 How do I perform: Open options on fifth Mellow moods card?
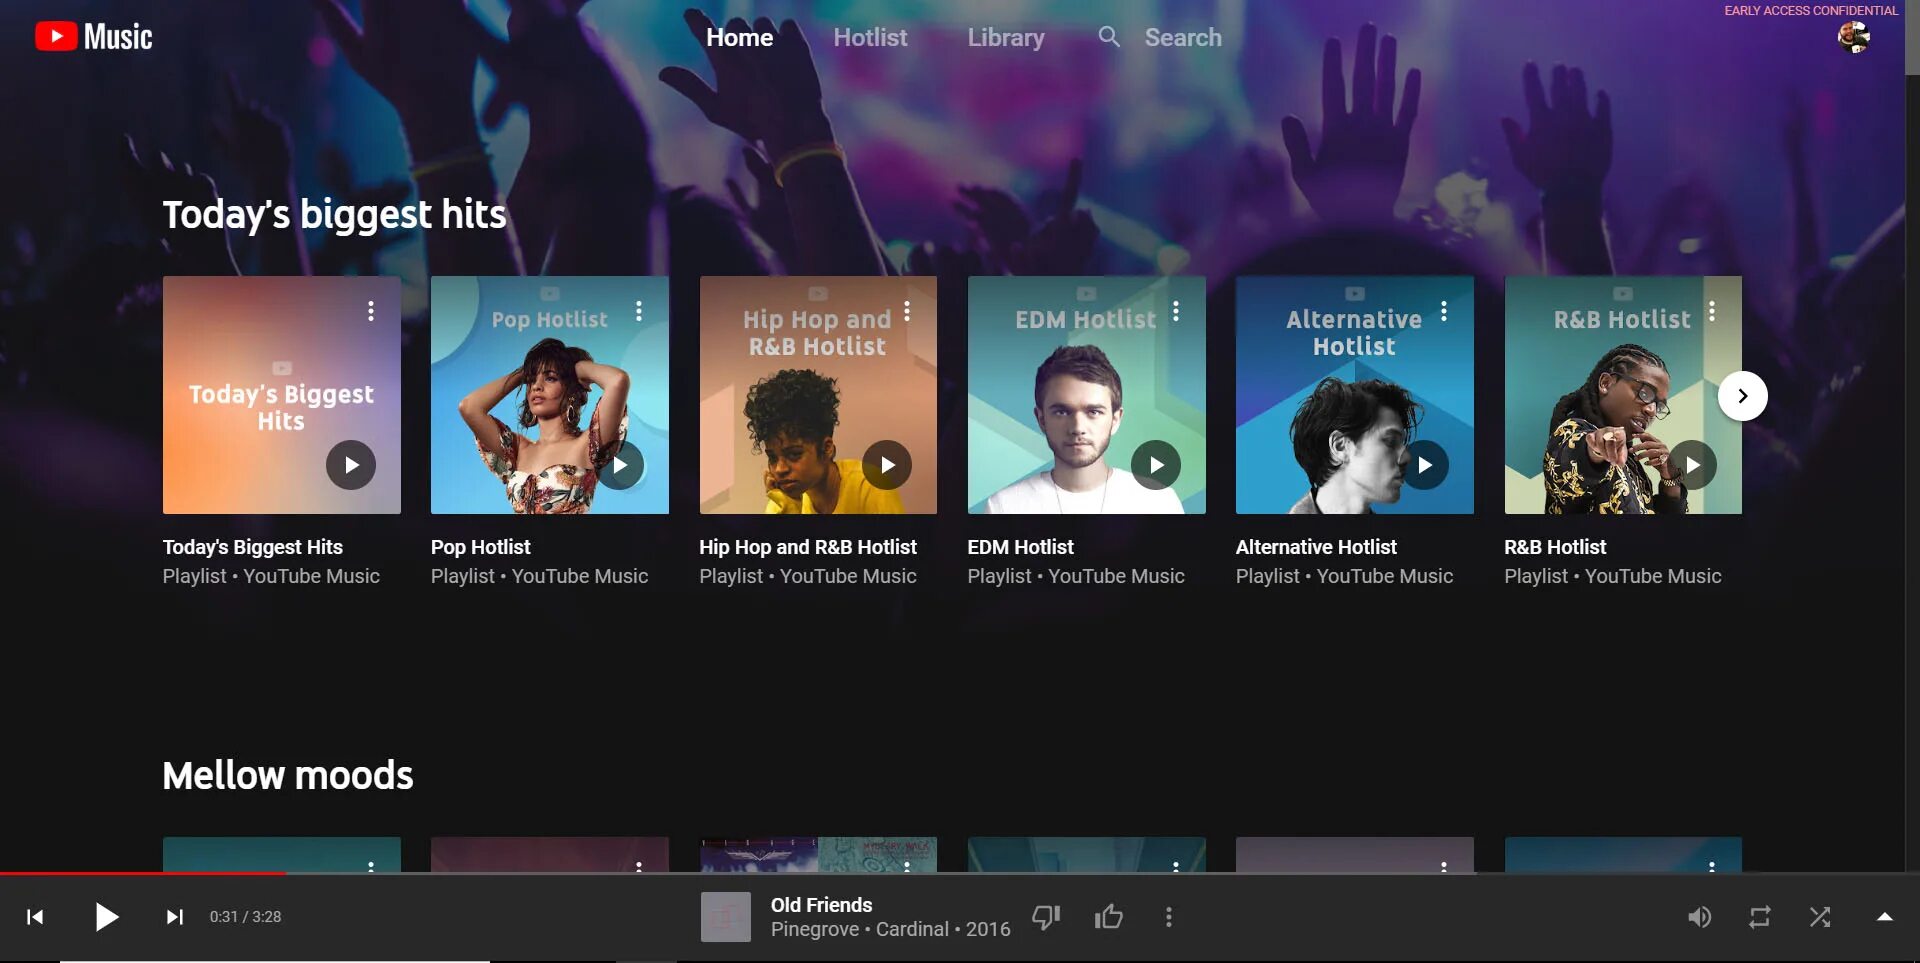pos(1444,866)
